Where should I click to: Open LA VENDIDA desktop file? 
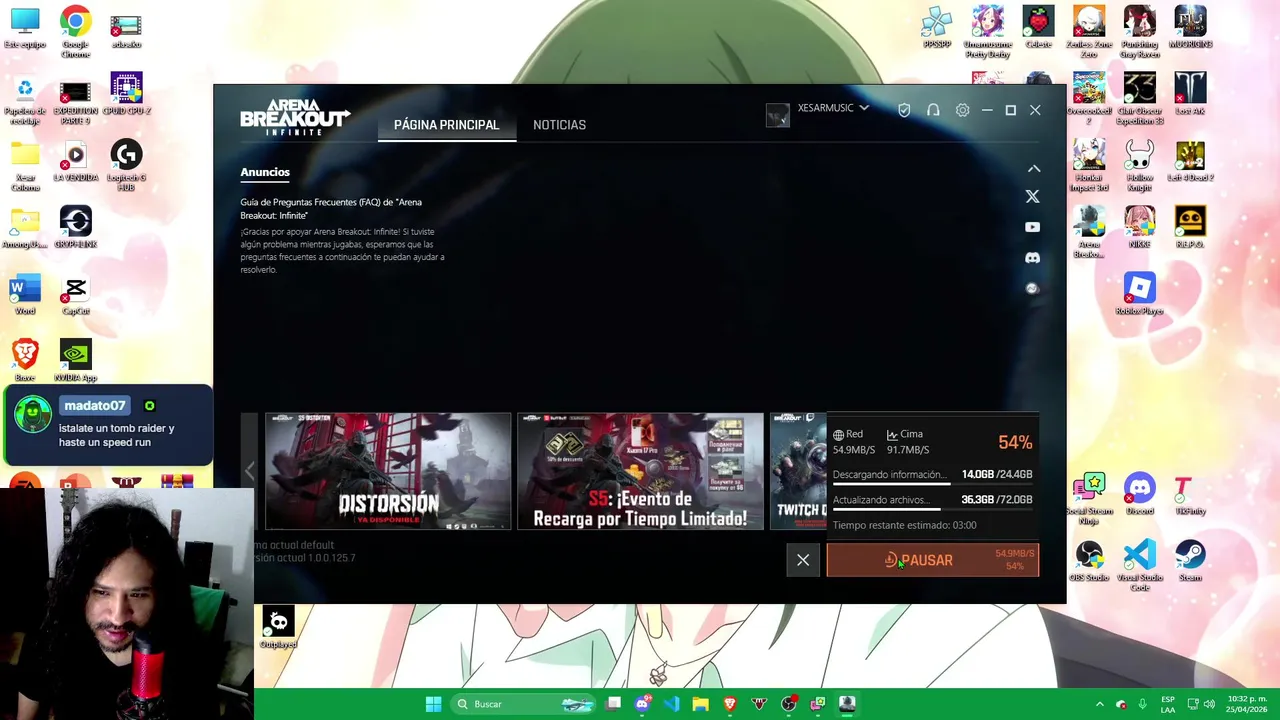(75, 161)
